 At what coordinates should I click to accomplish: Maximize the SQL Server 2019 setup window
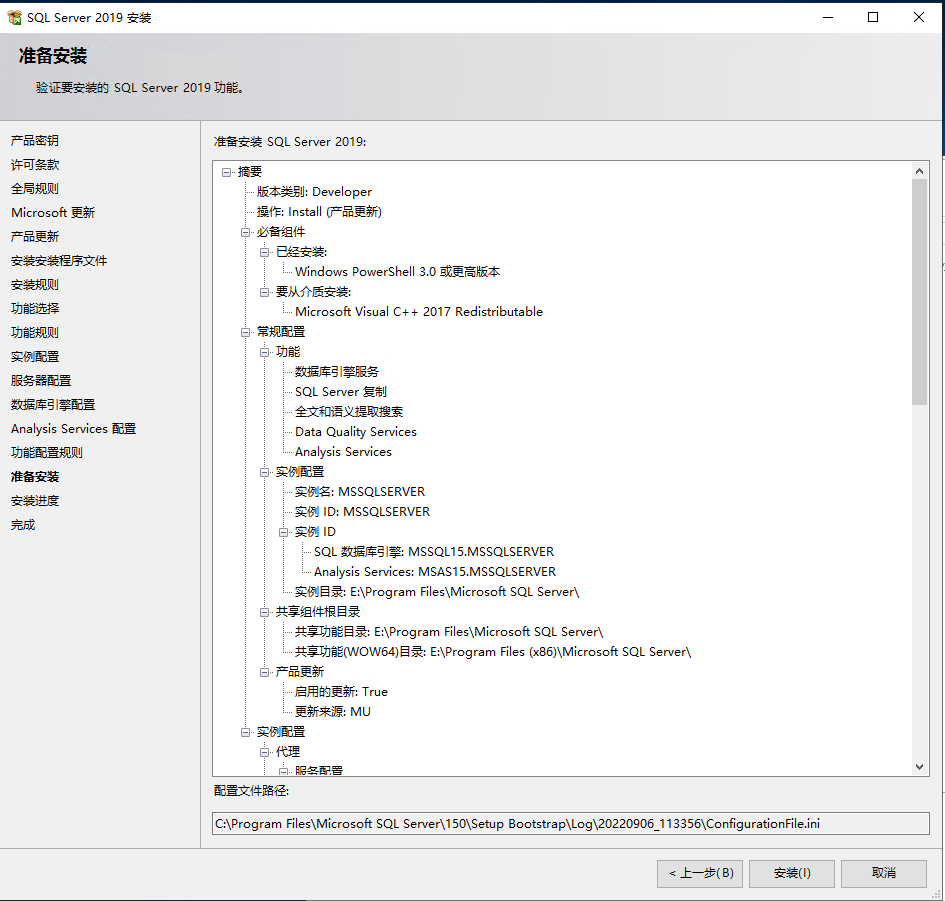click(x=873, y=17)
